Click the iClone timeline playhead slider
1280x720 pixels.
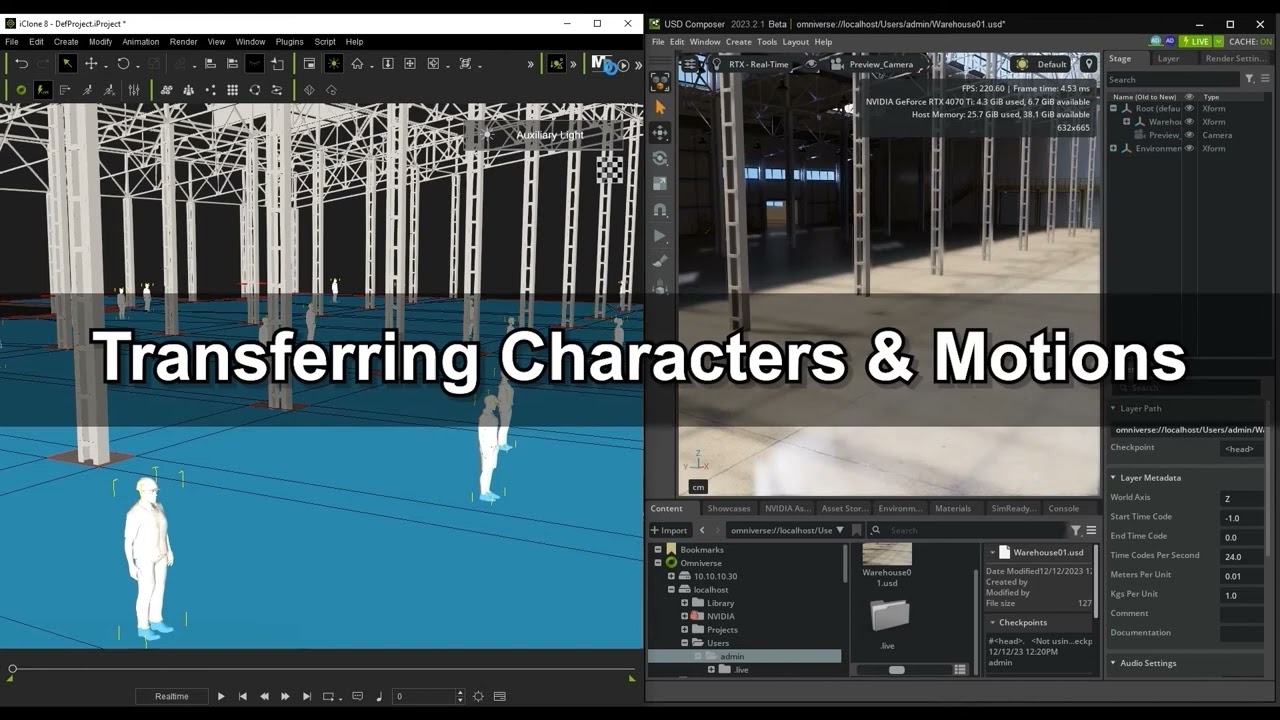click(12, 669)
